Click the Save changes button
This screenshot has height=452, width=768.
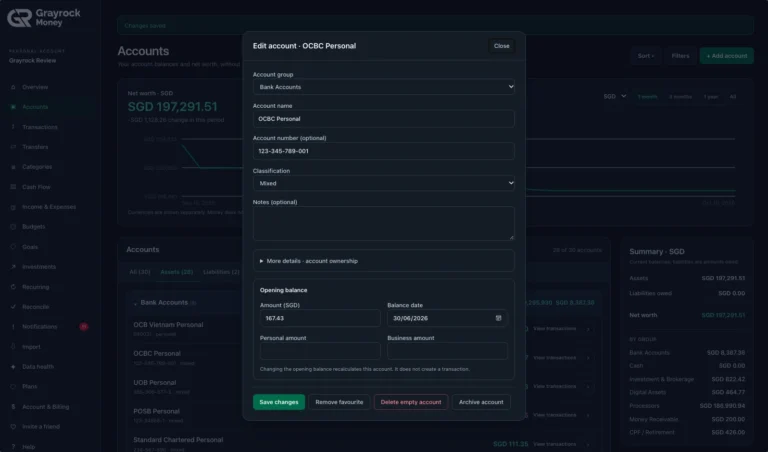tap(279, 402)
